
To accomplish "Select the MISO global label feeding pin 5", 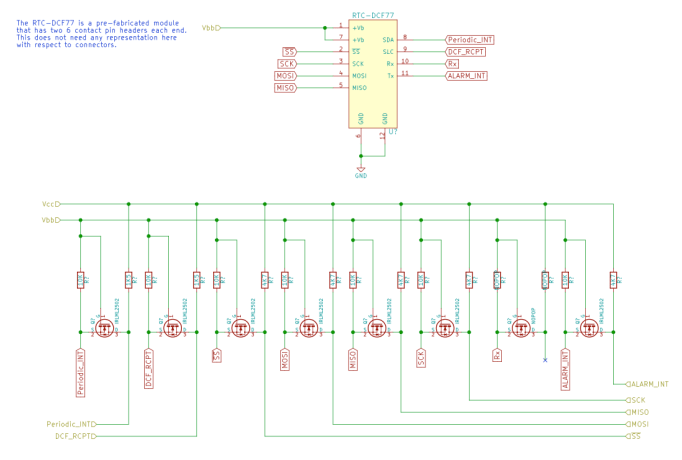I will (285, 88).
